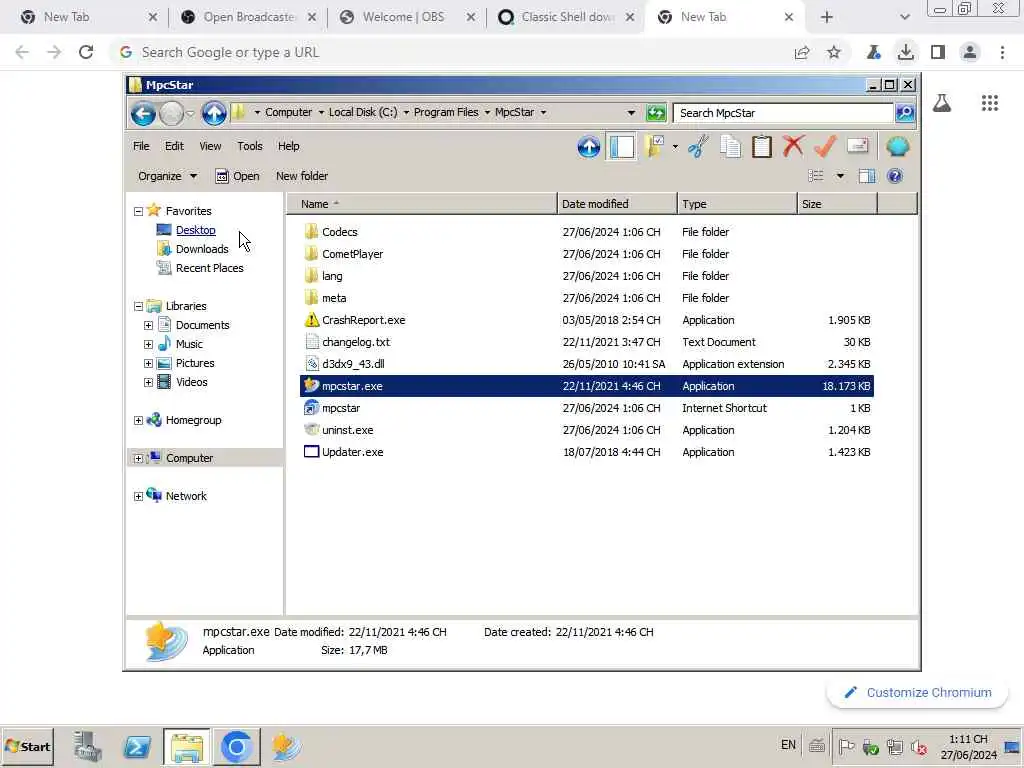Image resolution: width=1024 pixels, height=768 pixels.
Task: Click the blue Help question mark icon
Action: click(895, 176)
